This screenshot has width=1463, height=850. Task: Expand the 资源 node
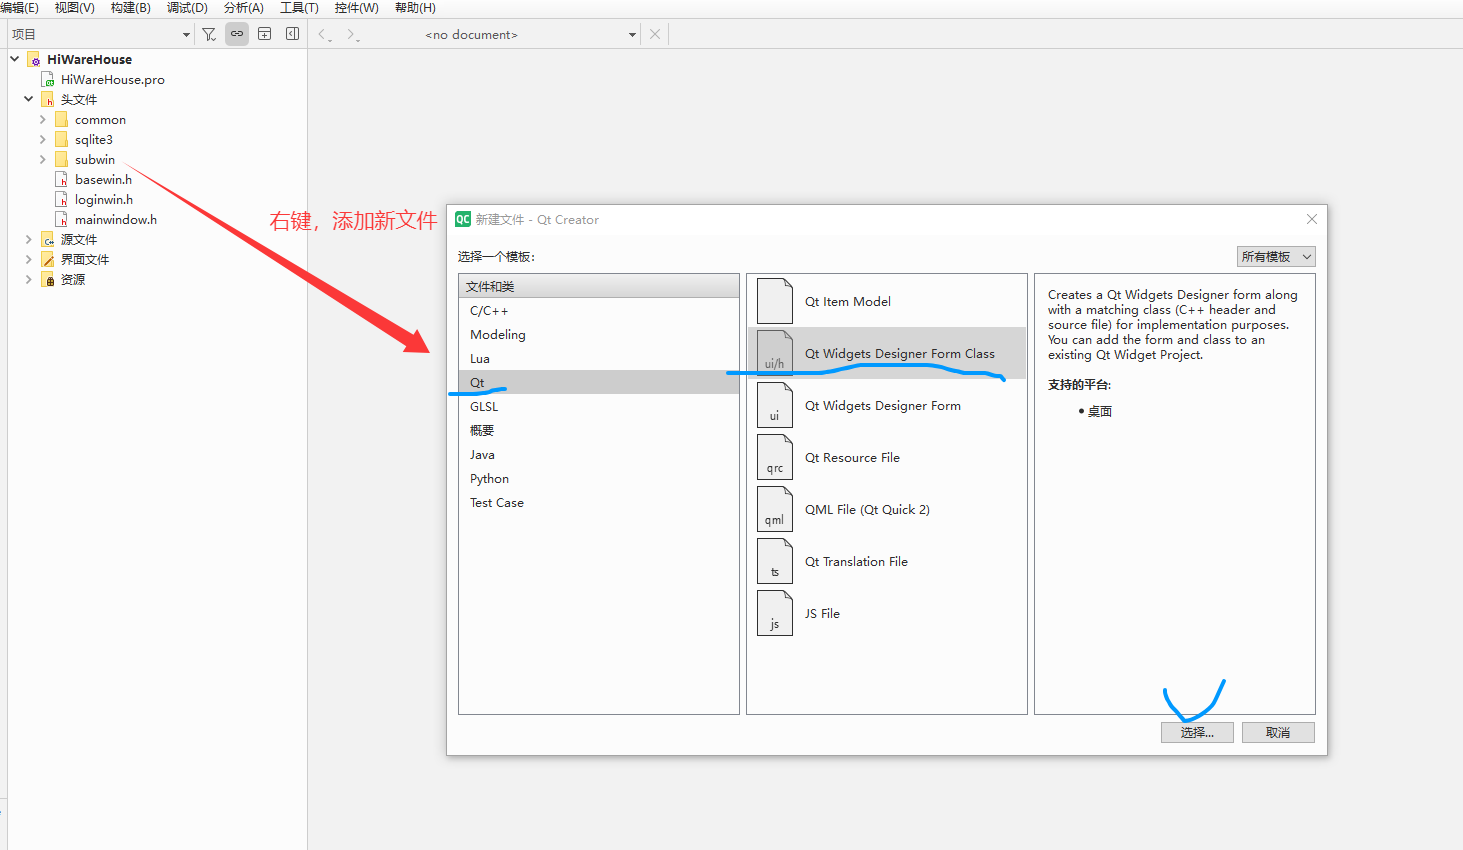29,279
